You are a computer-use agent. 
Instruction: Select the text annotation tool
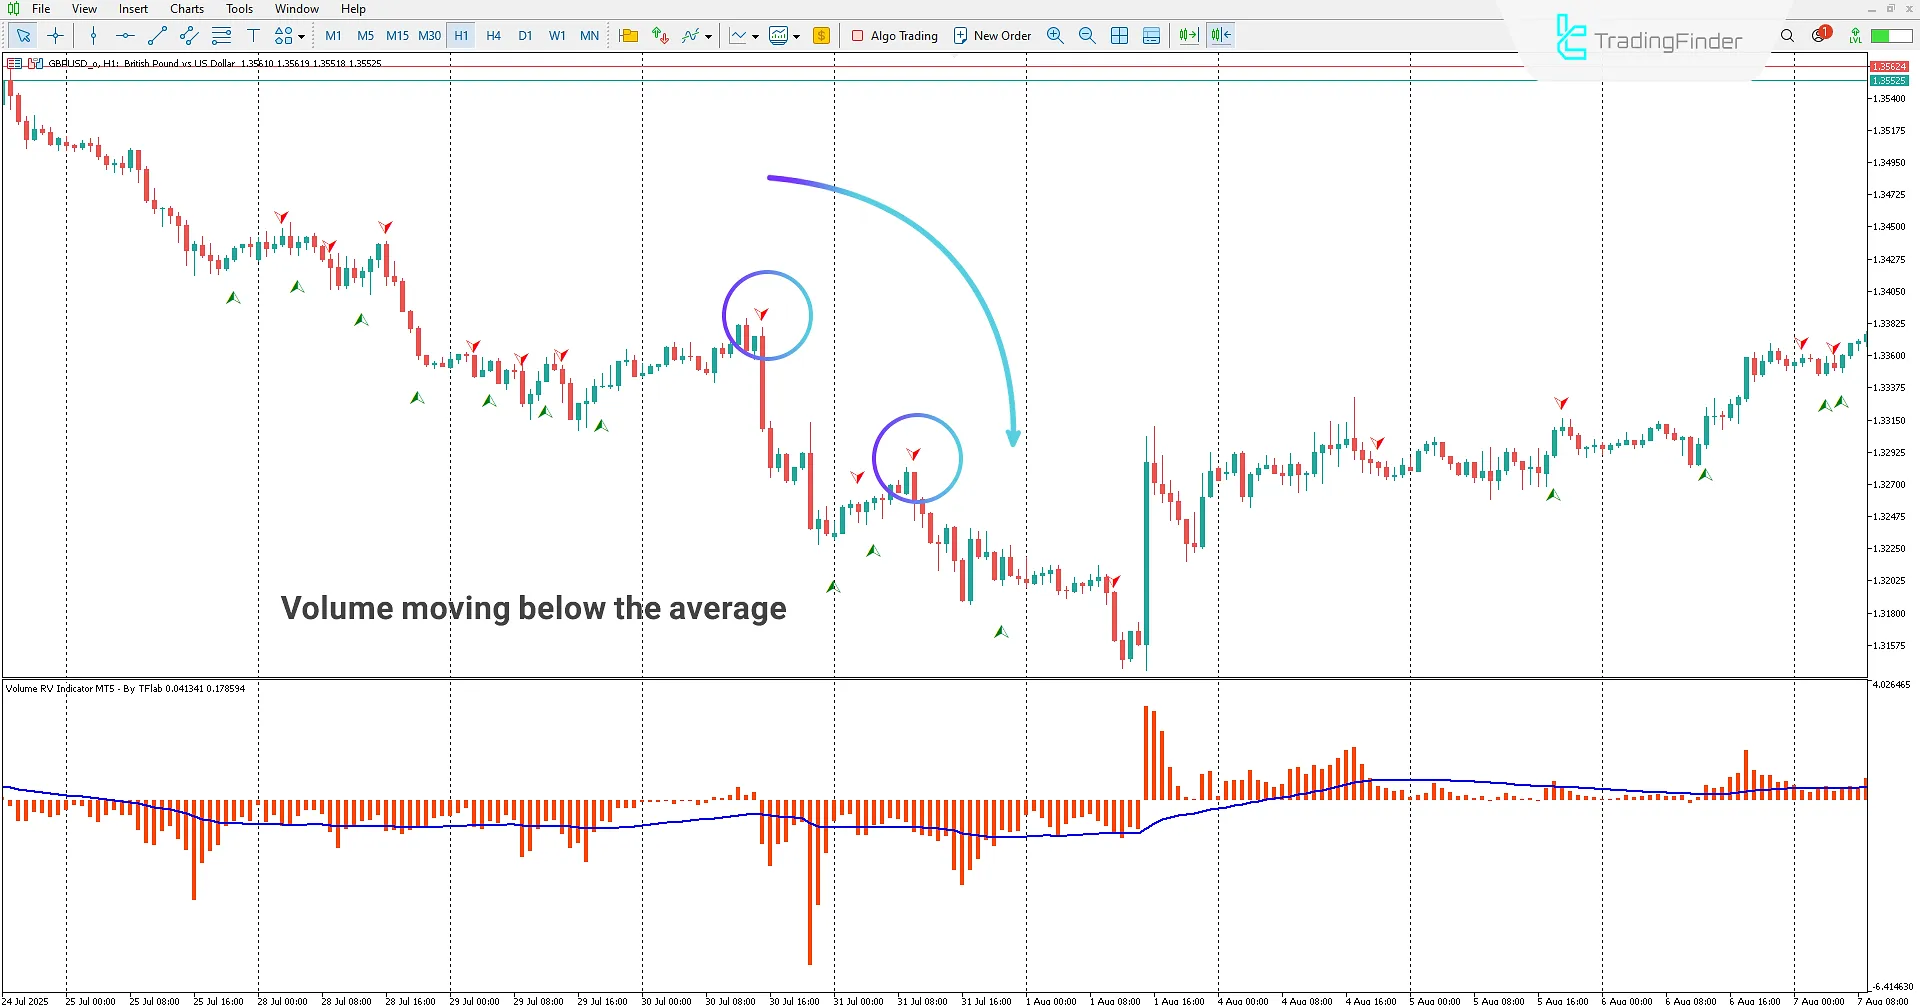(x=253, y=35)
